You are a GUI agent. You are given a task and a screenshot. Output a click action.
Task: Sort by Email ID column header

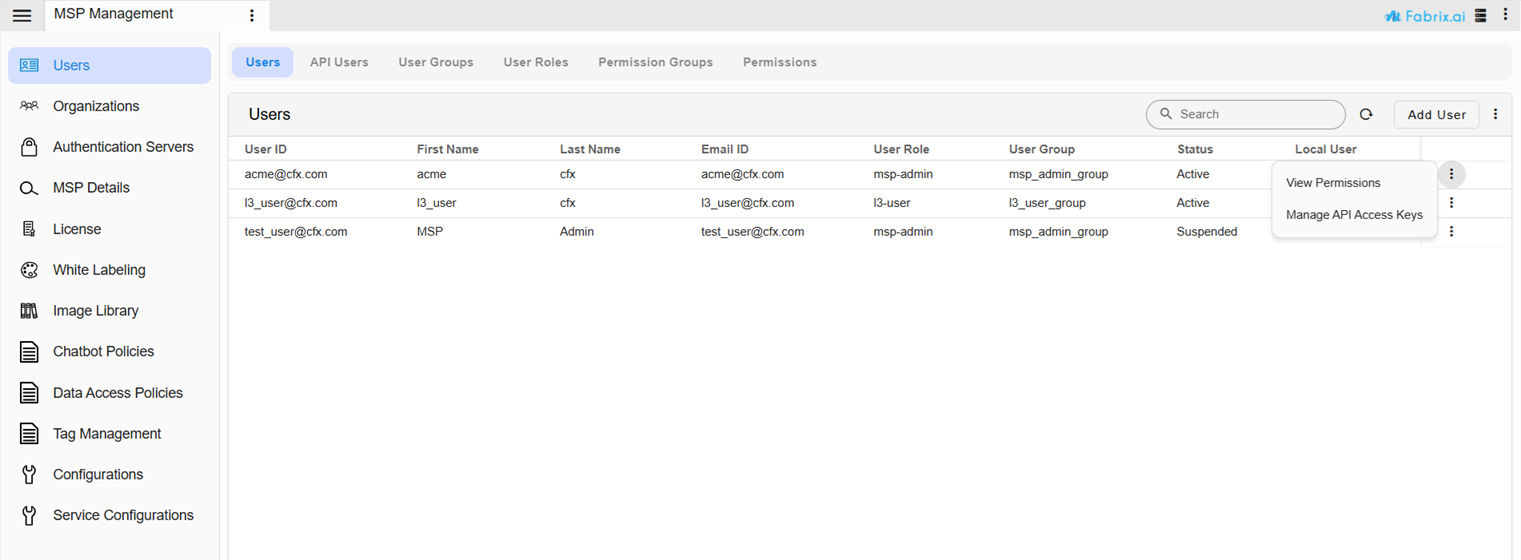coord(725,149)
